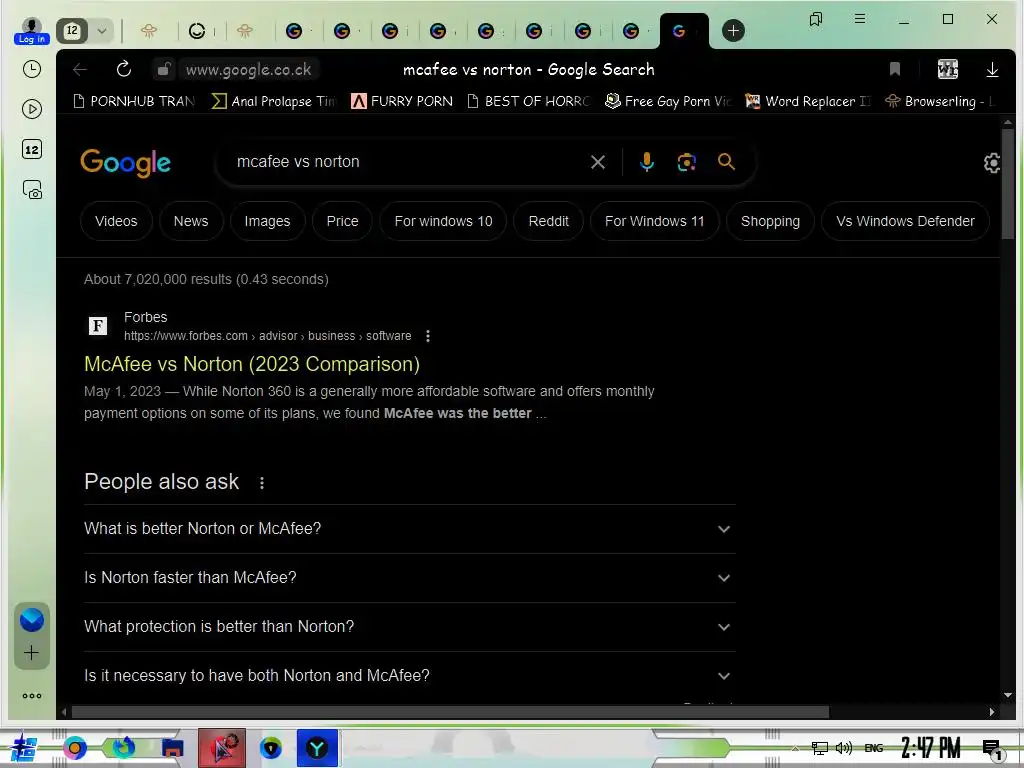Expand What protection is better than Norton?
The image size is (1024, 768).
[409, 627]
